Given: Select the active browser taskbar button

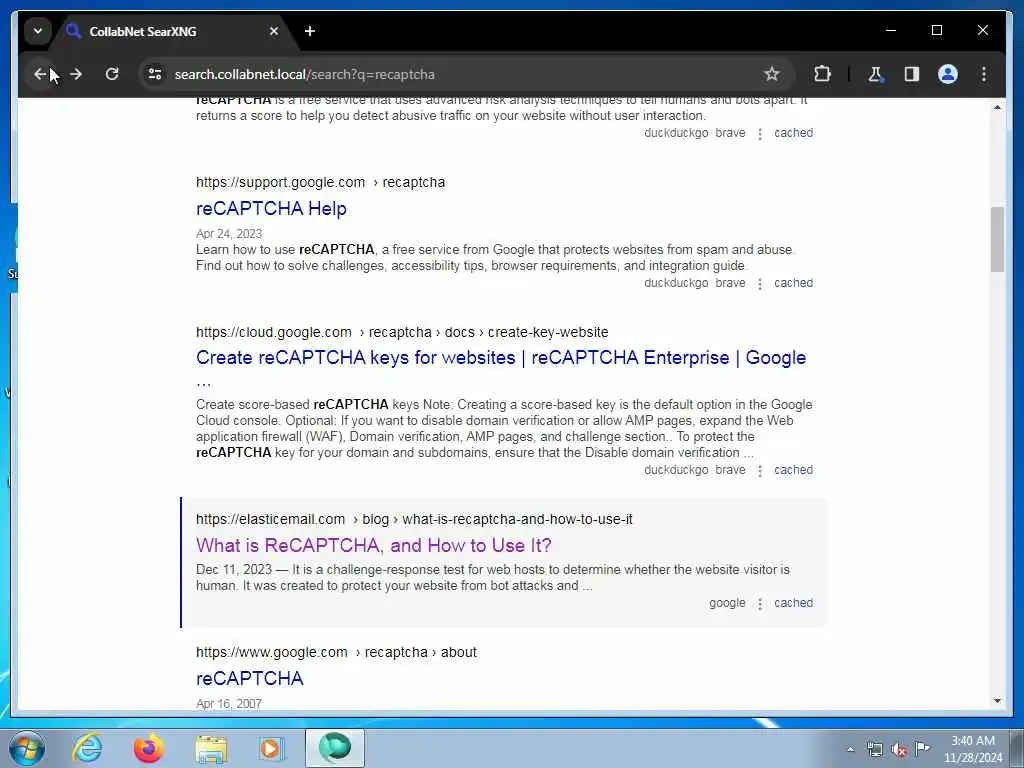Looking at the screenshot, I should click(x=334, y=748).
